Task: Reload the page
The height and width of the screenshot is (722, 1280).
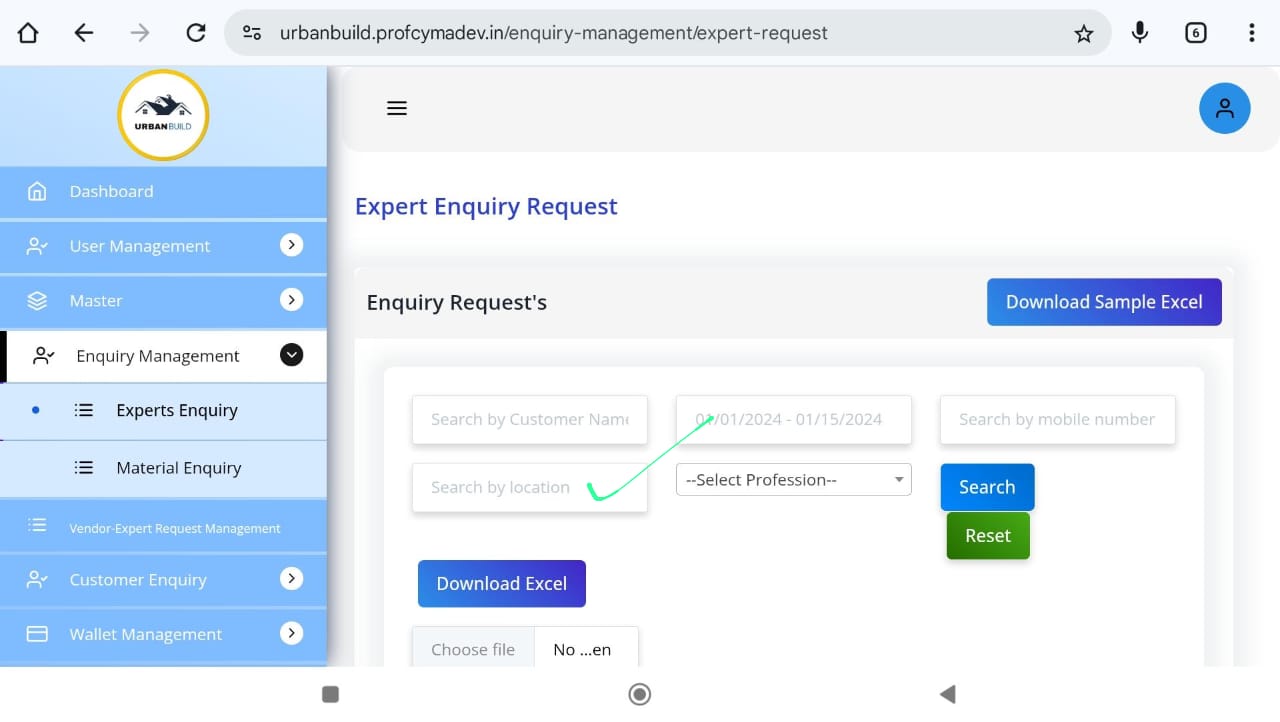Action: [196, 33]
